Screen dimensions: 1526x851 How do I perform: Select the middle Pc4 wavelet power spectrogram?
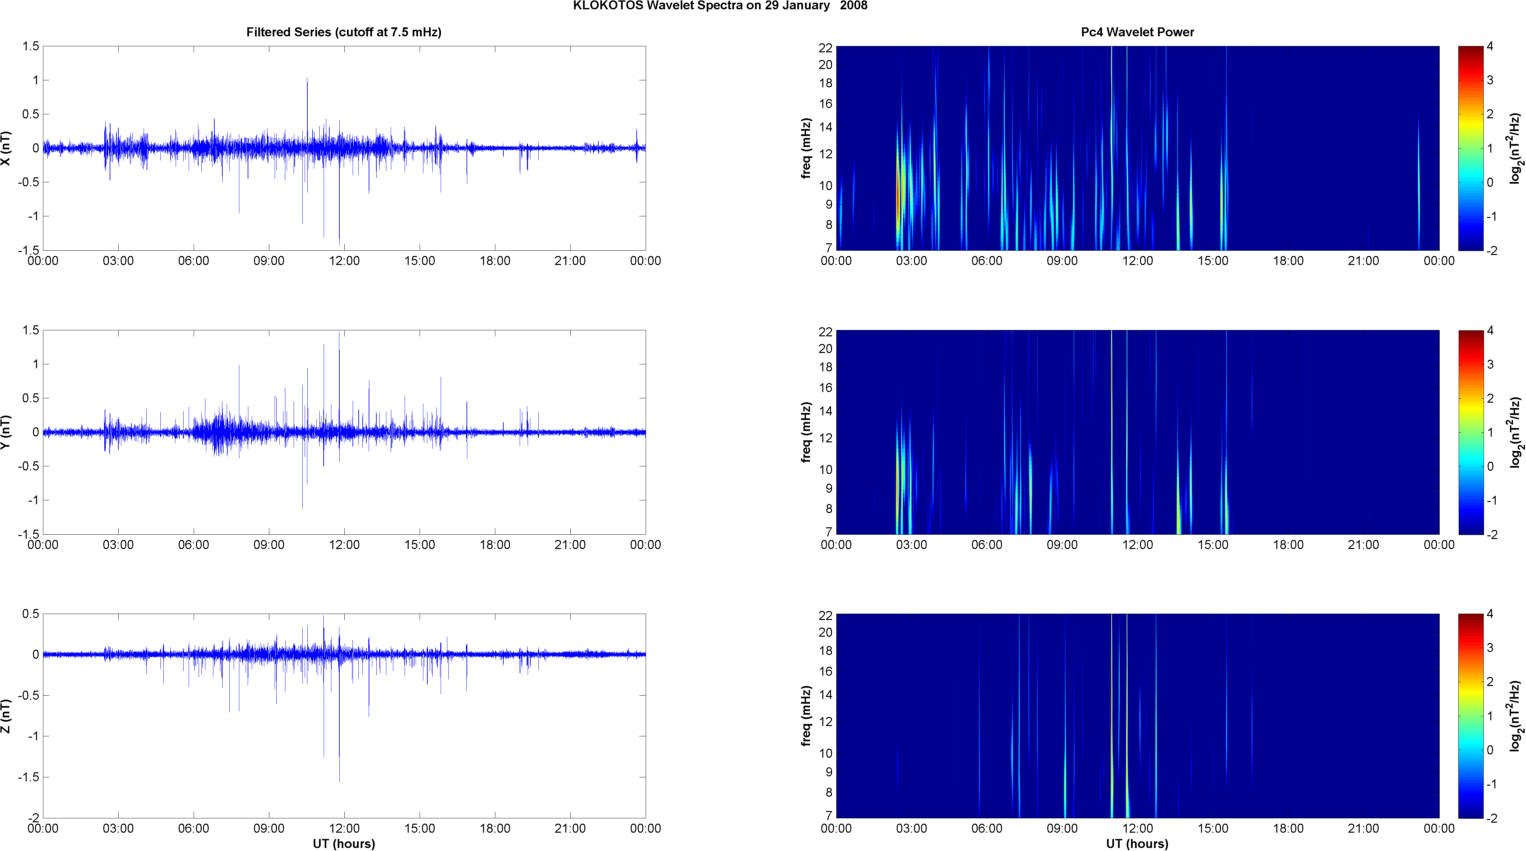click(x=1137, y=432)
